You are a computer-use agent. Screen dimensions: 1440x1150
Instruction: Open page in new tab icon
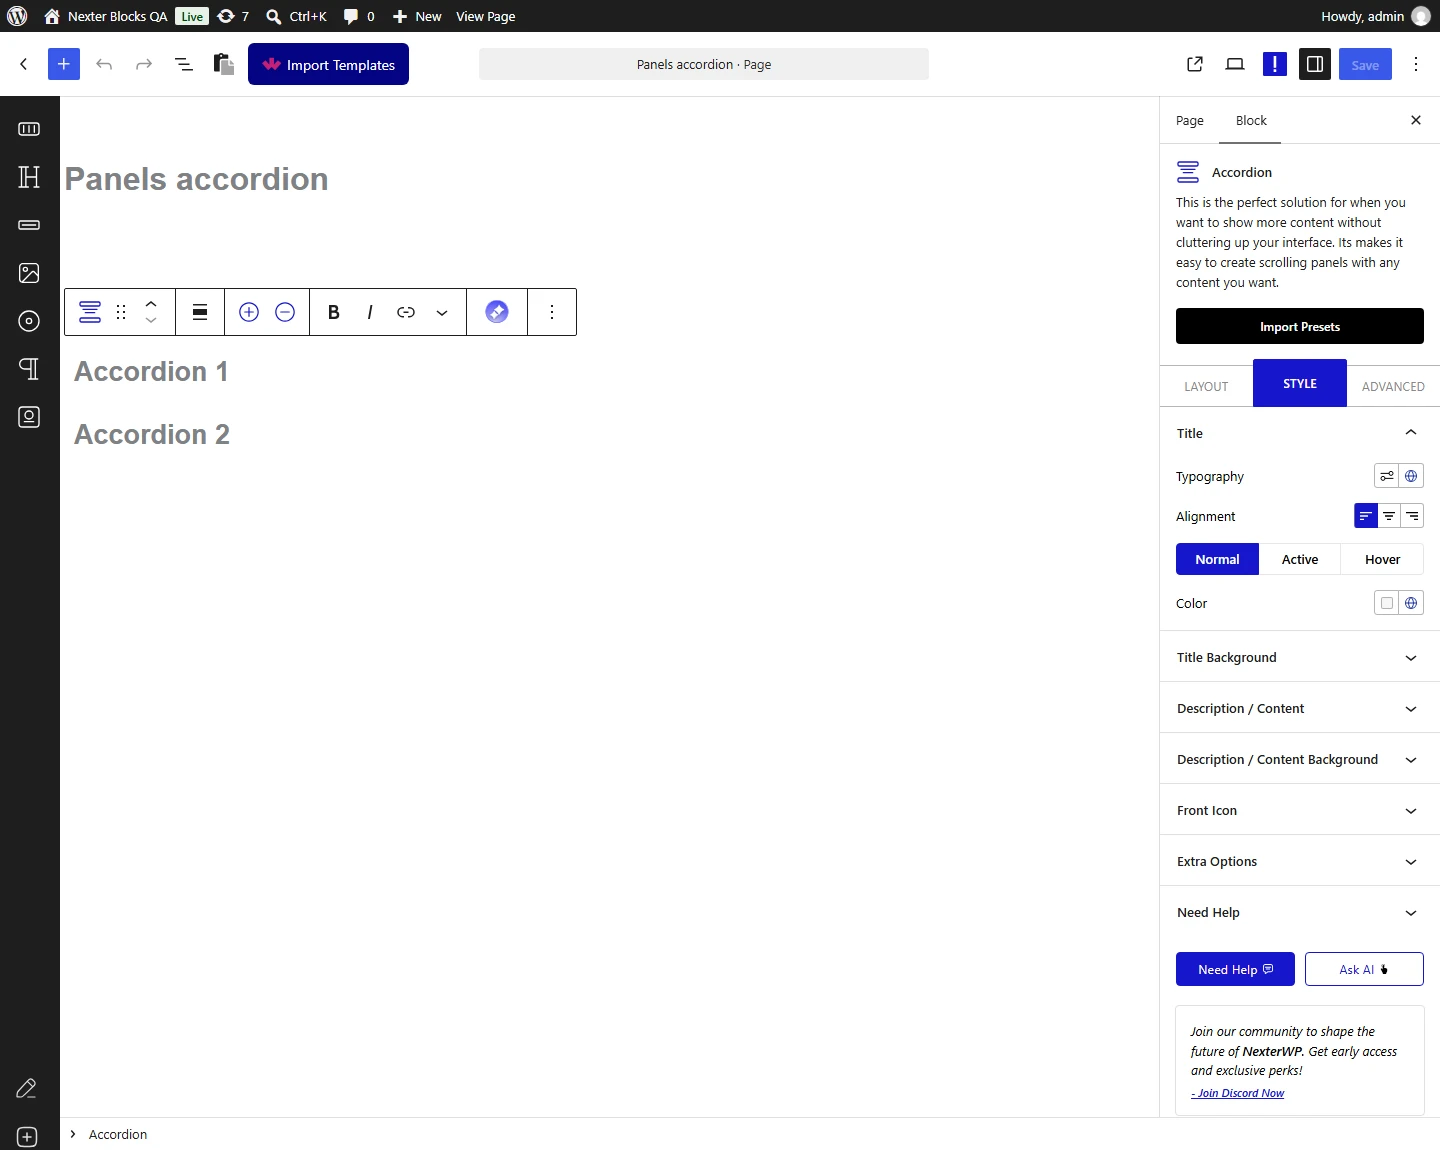tap(1195, 64)
